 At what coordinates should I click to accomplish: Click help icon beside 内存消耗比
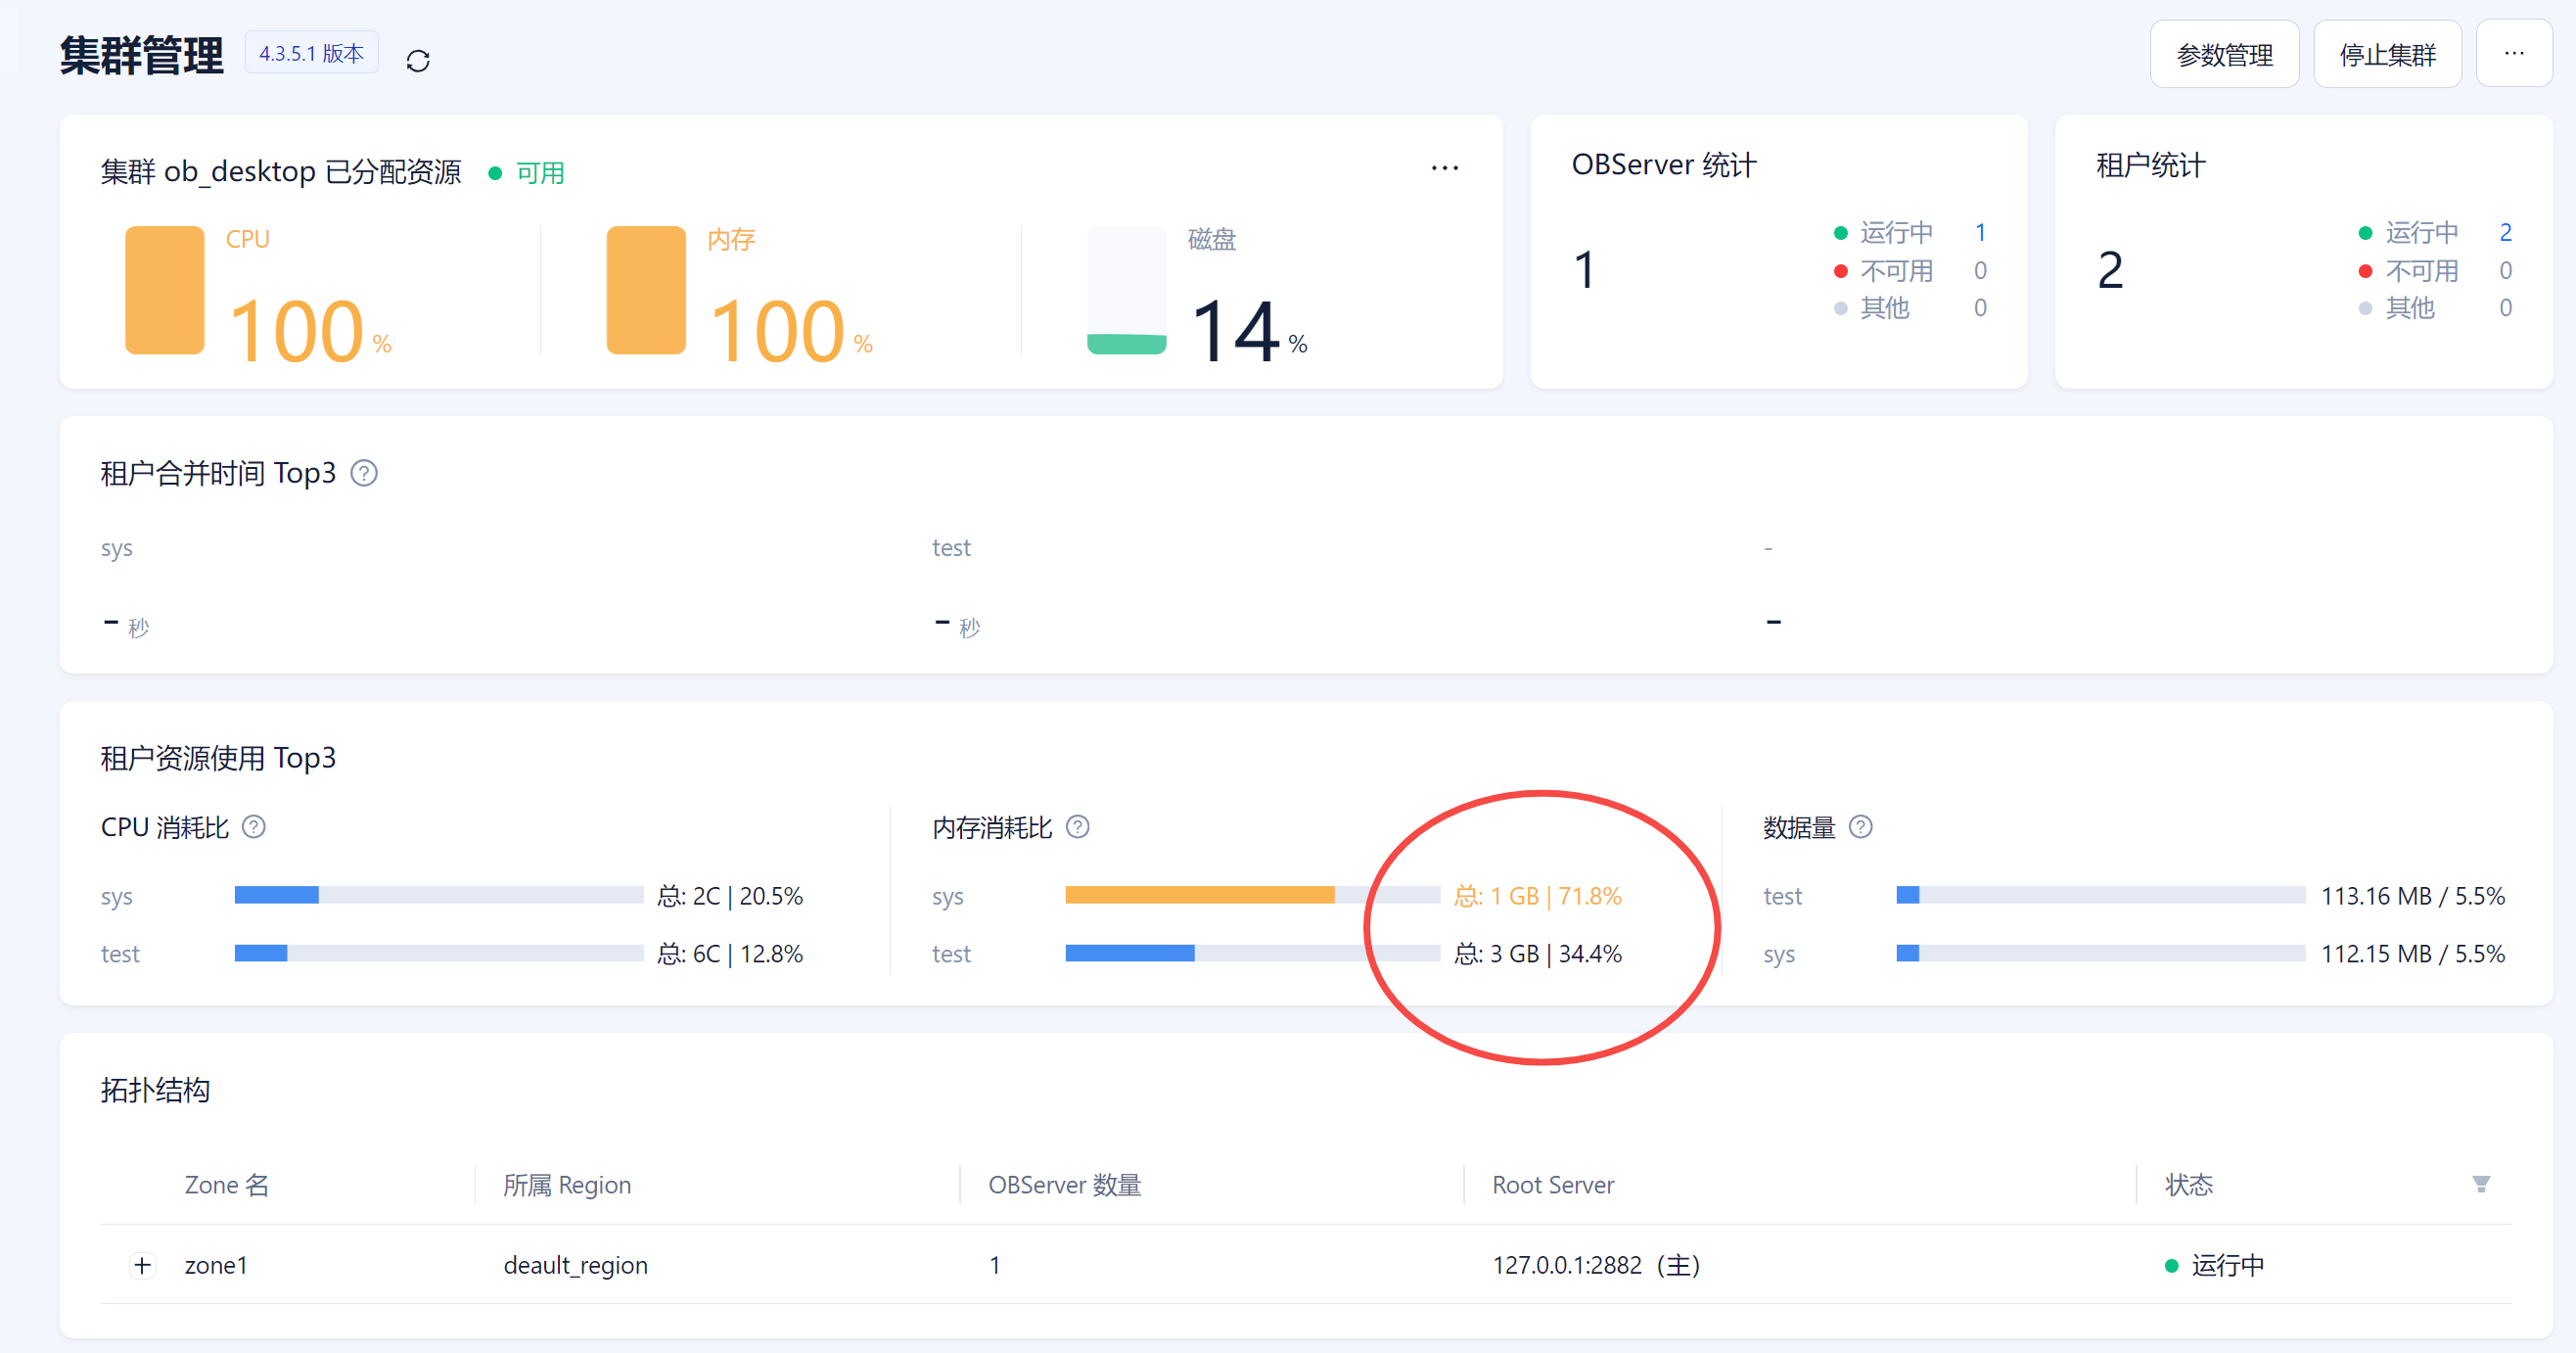point(1077,827)
